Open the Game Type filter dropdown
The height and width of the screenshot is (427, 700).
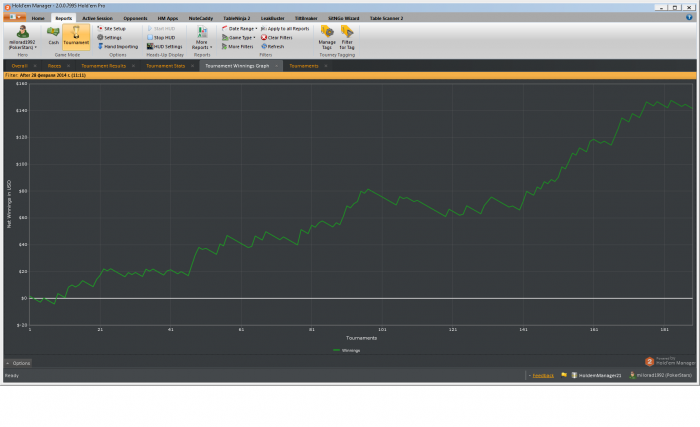[x=239, y=38]
